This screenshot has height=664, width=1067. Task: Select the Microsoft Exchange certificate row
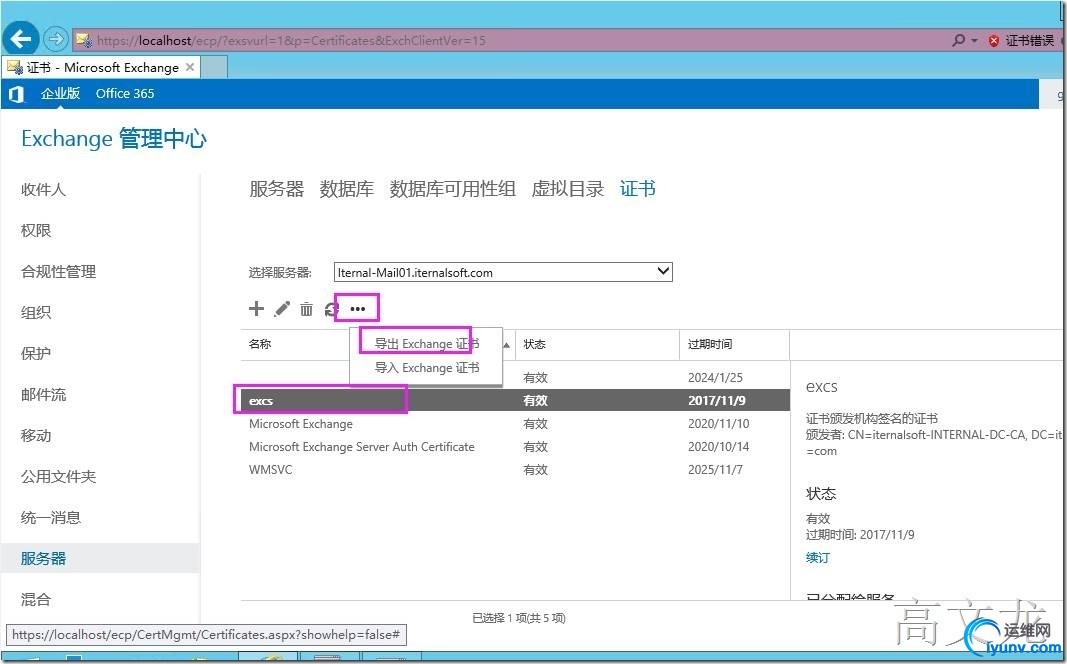(x=515, y=424)
